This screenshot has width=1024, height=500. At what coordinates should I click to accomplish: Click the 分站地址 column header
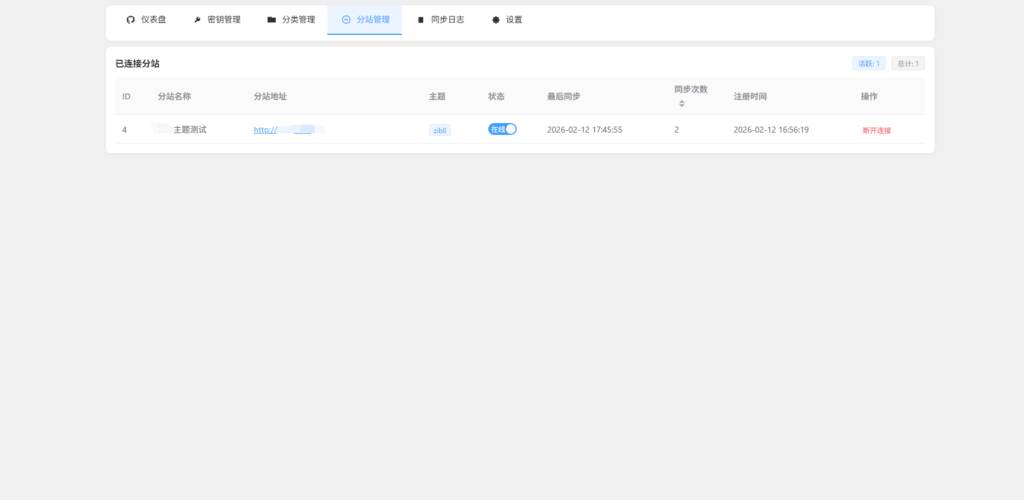(x=270, y=97)
